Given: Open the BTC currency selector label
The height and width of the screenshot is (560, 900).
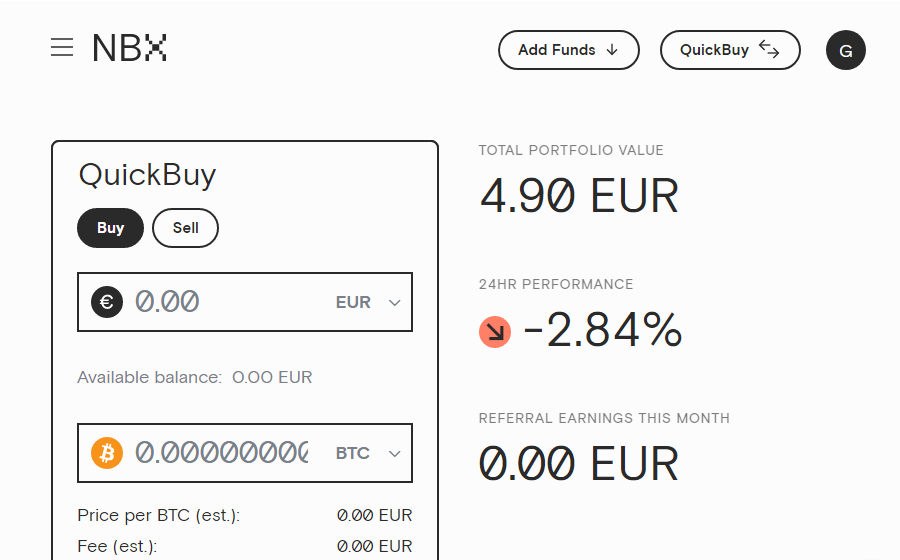Looking at the screenshot, I should (x=352, y=453).
